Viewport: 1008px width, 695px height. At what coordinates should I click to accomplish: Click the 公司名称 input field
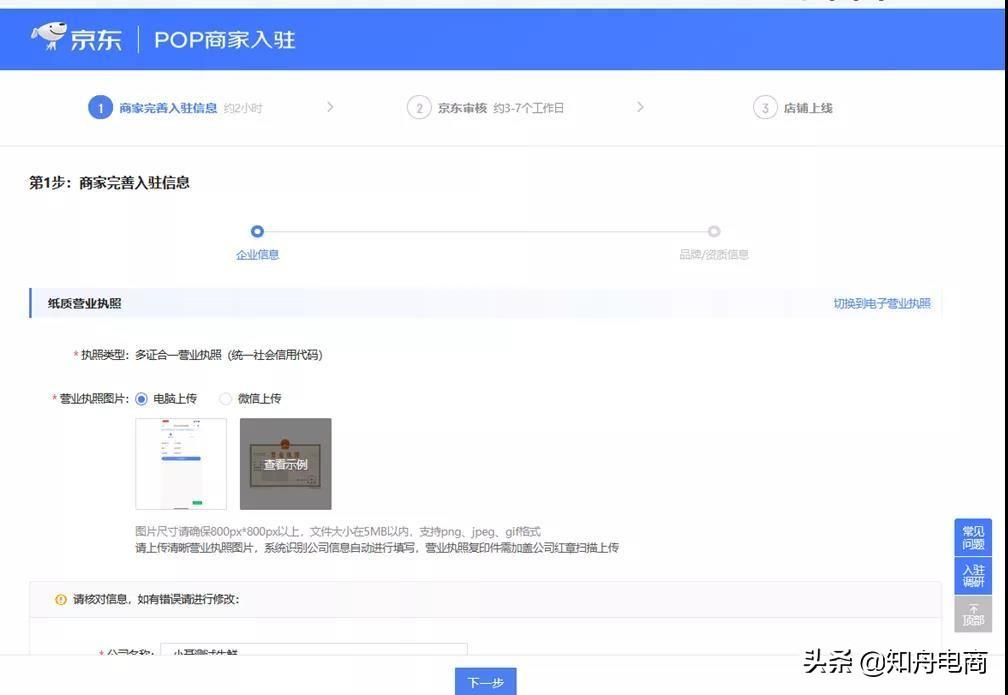(x=314, y=649)
